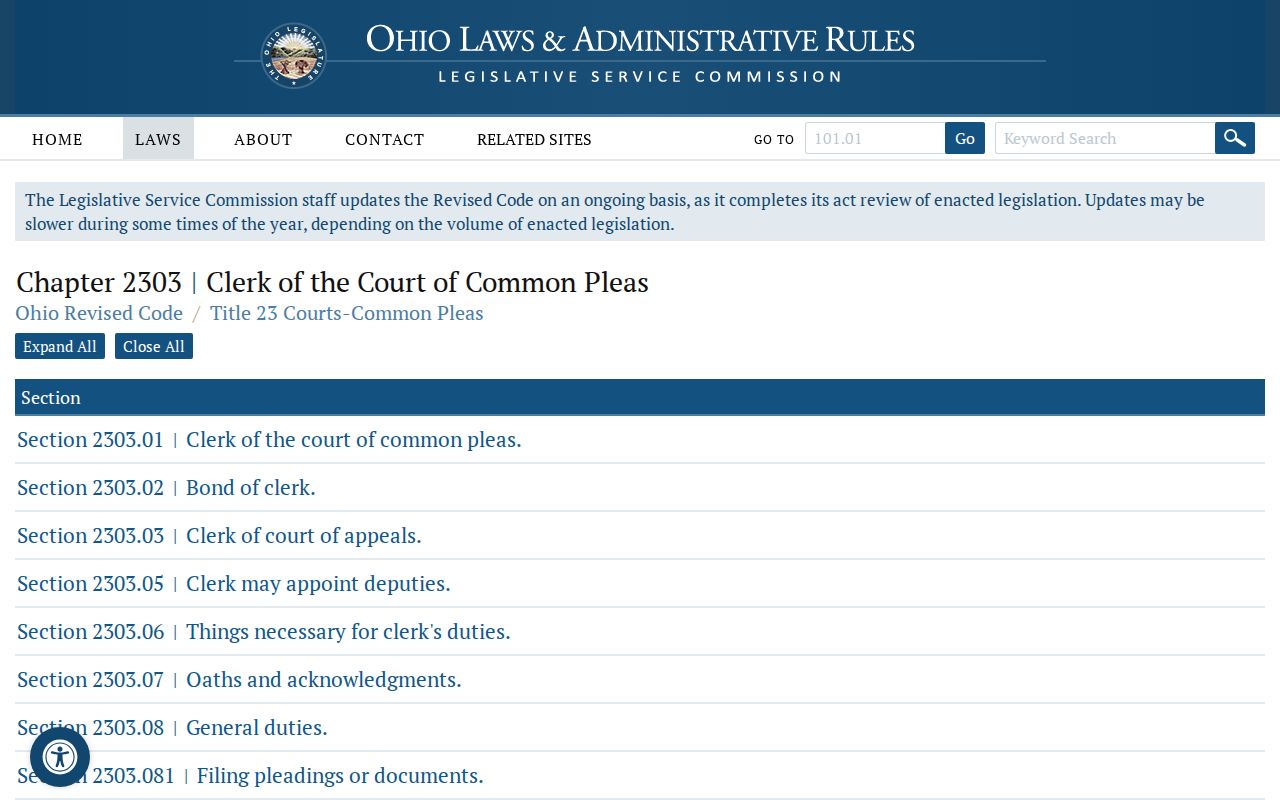
Task: Click the Go button beside section field
Action: tap(965, 138)
